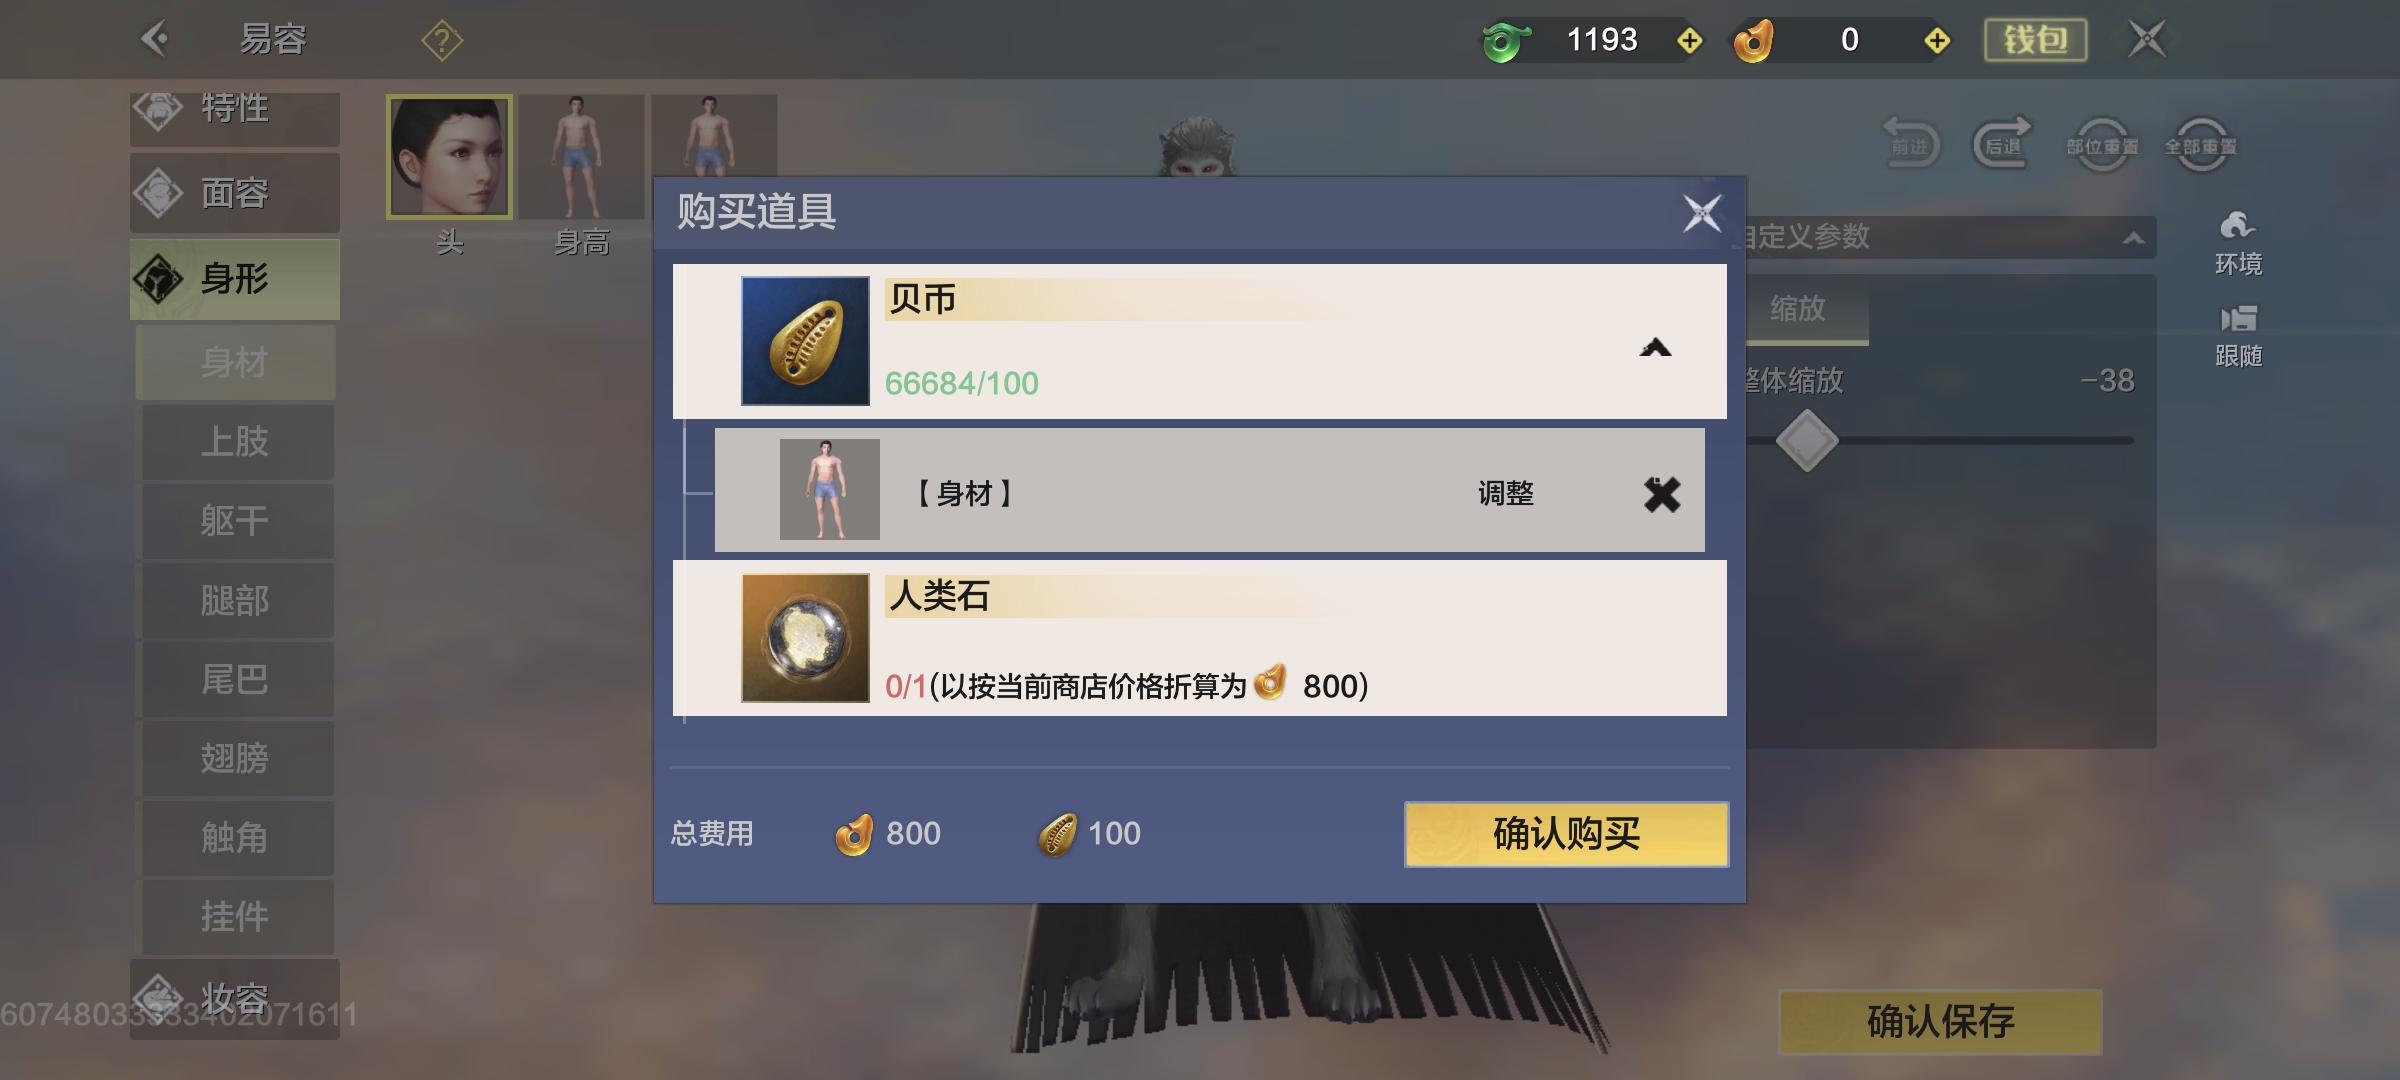Screen dimensions: 2400x1080
Task: Add jade currency with plus icon beside 1193
Action: (x=1689, y=41)
